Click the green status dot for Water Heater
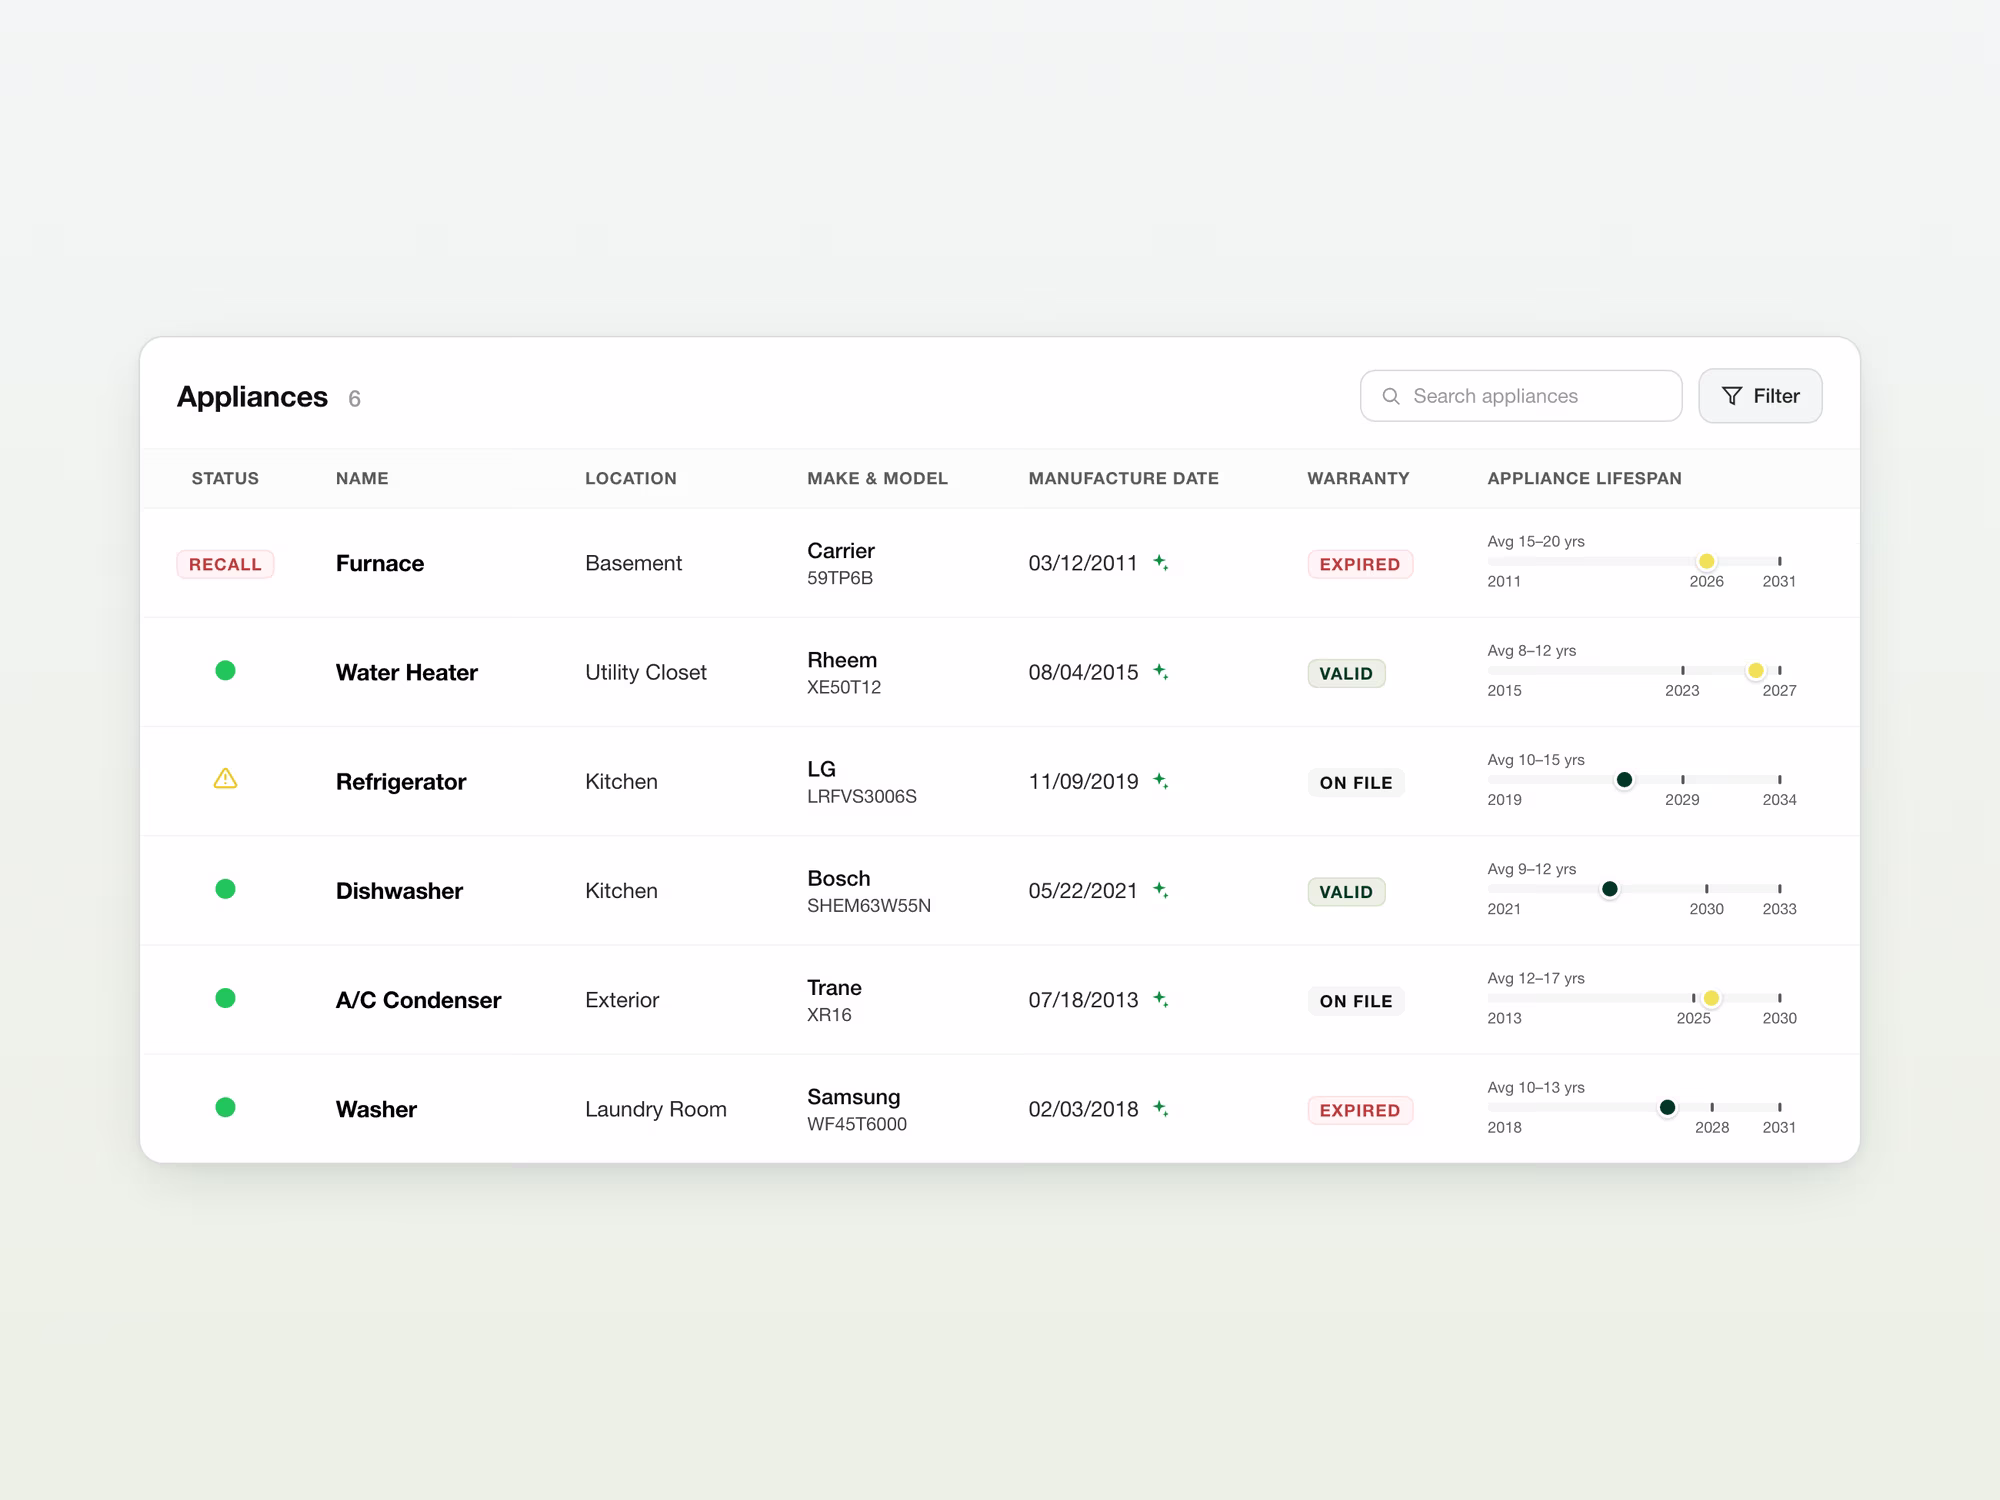Image resolution: width=2000 pixels, height=1500 pixels. click(225, 670)
